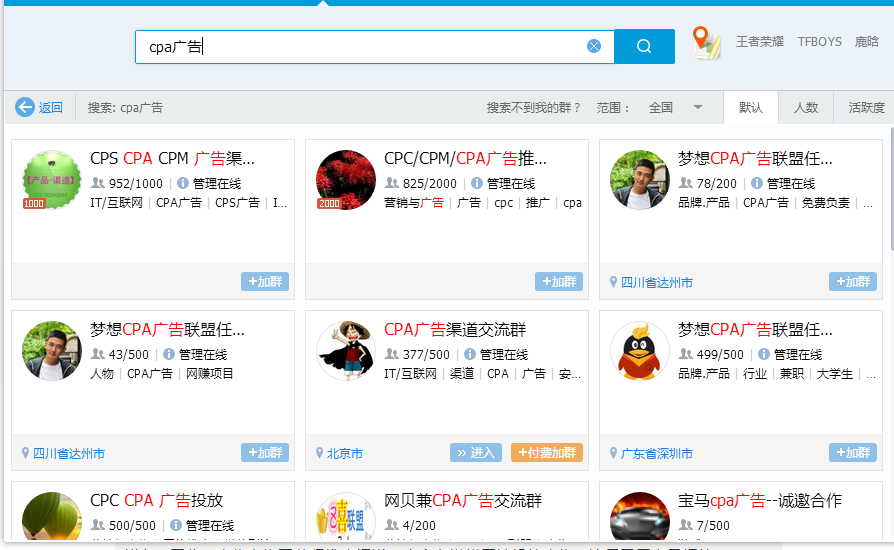Click the 大学生 tag
The image size is (894, 550).
pos(835,374)
